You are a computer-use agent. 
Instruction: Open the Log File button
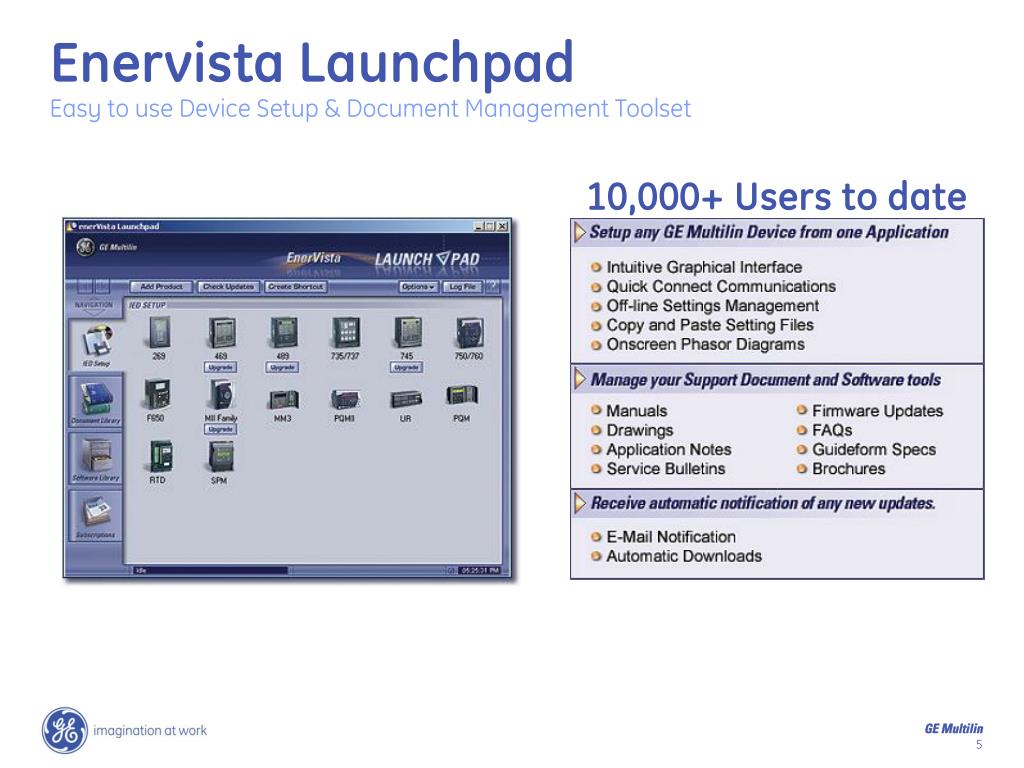[x=462, y=287]
